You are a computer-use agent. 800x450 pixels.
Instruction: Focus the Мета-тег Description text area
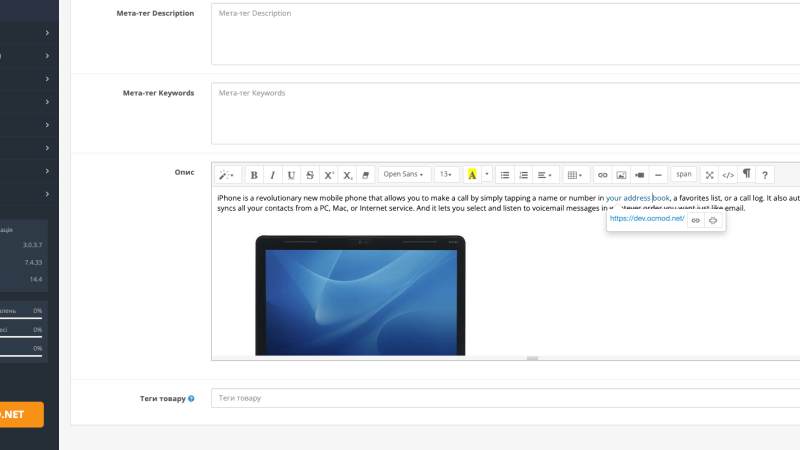(506, 34)
